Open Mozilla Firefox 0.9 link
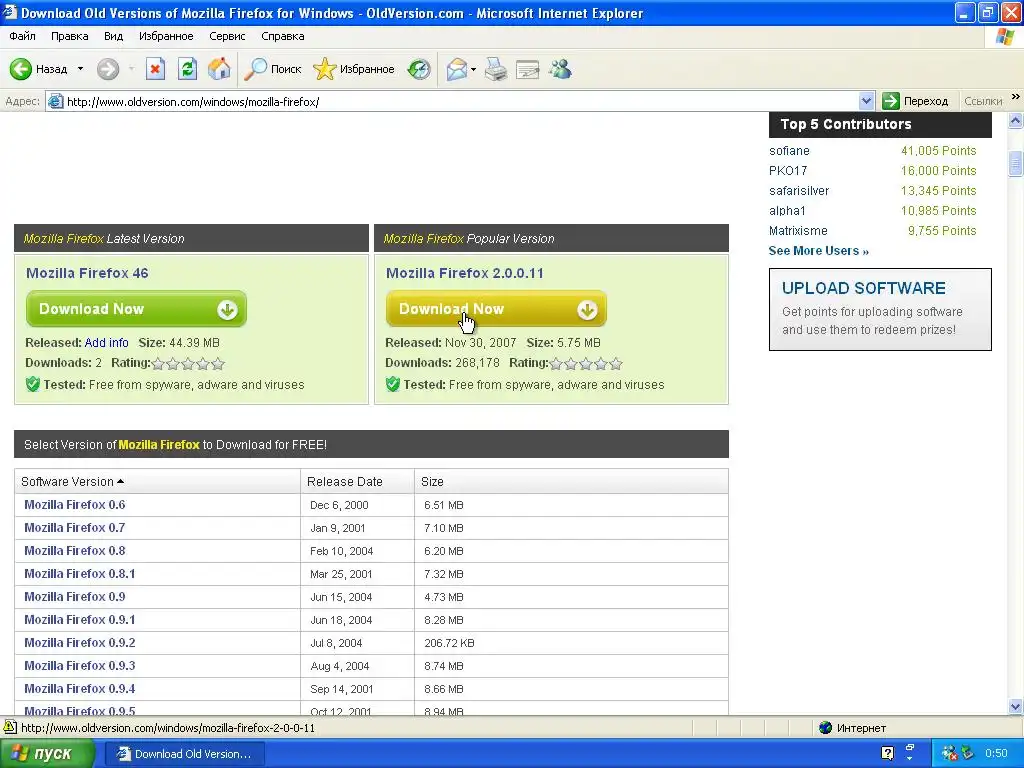The image size is (1024, 768). point(74,596)
